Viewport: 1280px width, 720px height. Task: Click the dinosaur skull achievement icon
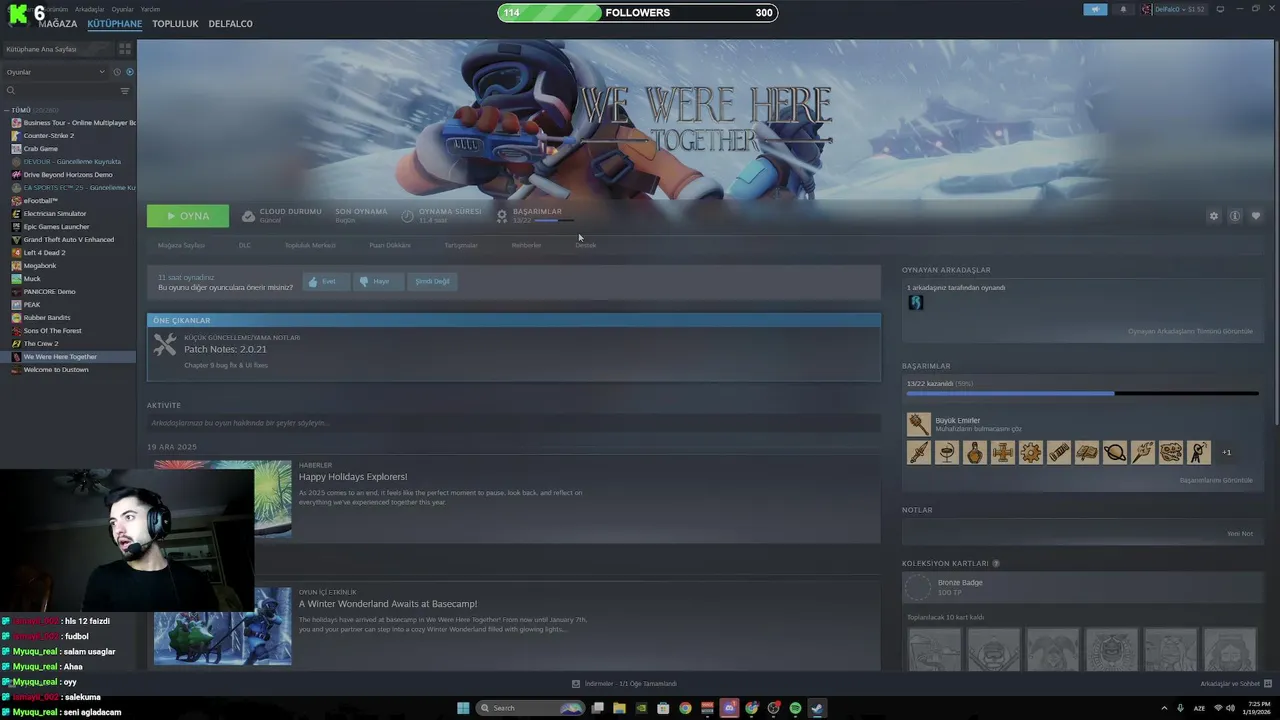pos(1171,453)
